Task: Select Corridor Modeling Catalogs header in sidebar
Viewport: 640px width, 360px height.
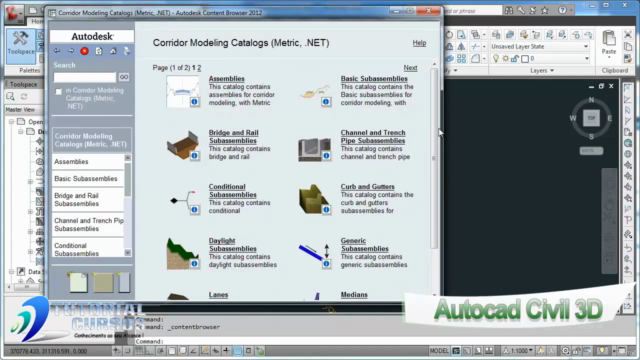Action: (x=91, y=140)
